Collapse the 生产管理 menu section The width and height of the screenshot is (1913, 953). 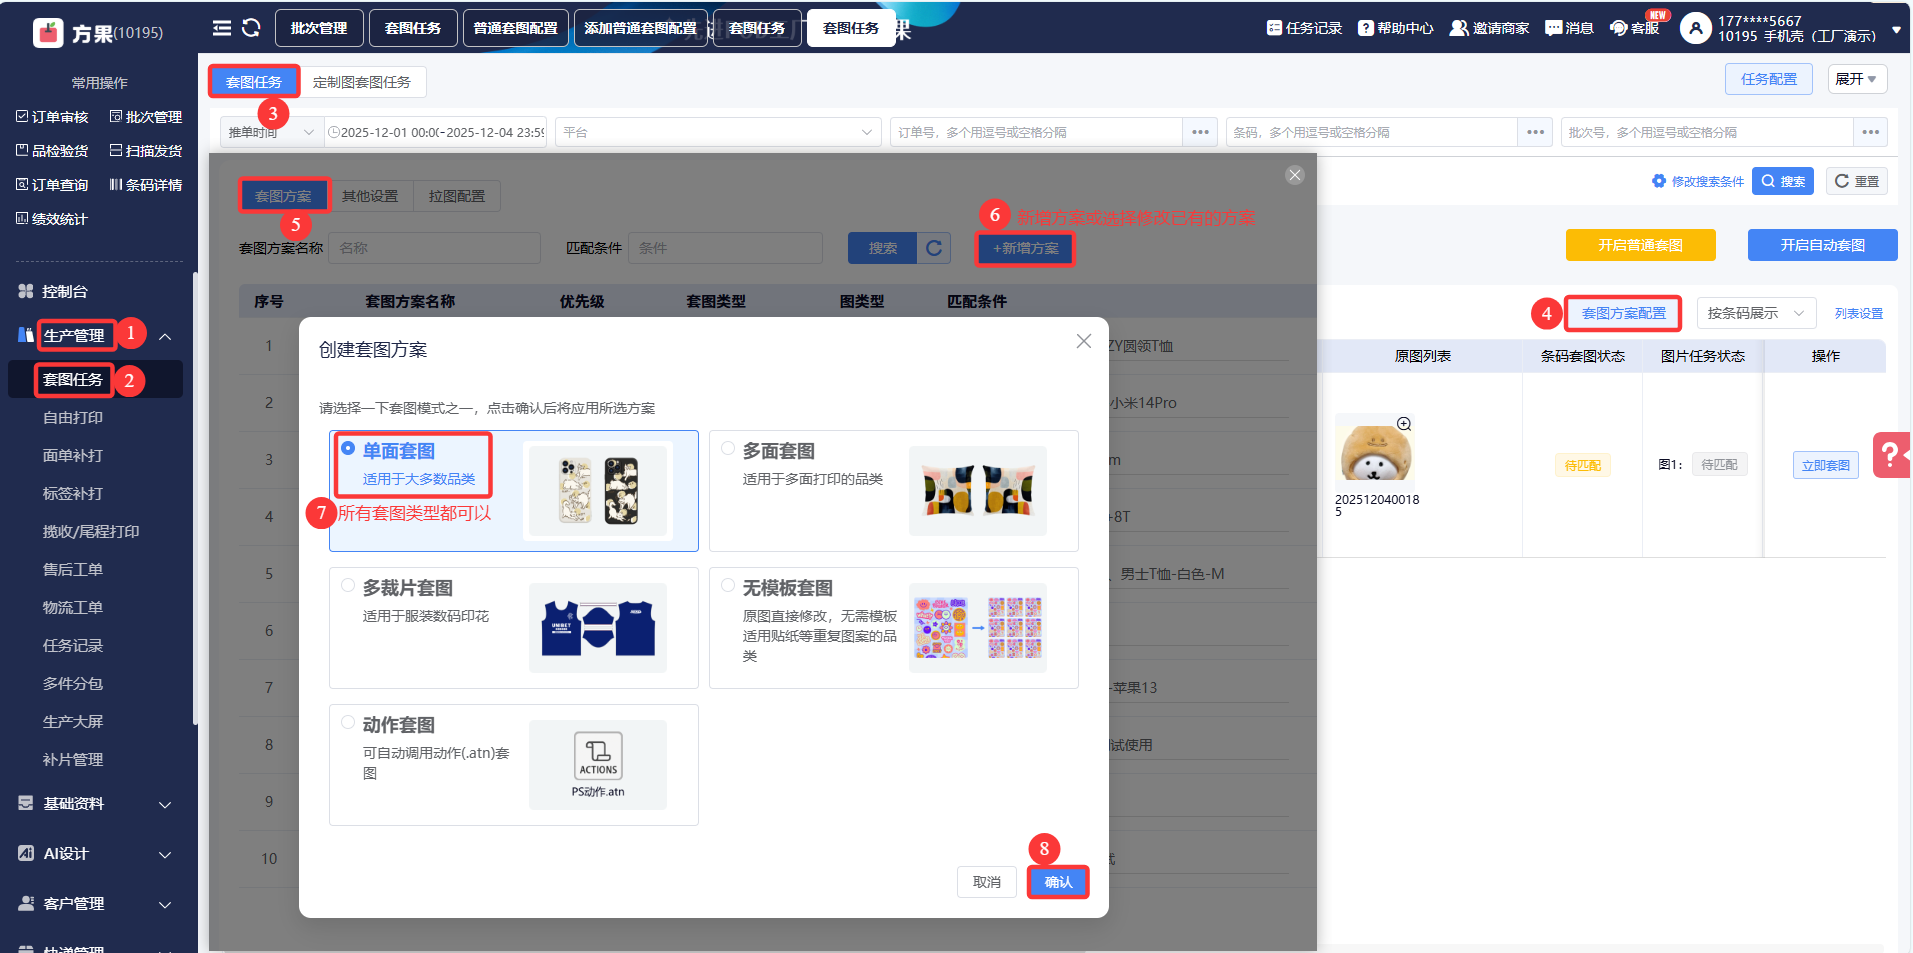pyautogui.click(x=165, y=336)
